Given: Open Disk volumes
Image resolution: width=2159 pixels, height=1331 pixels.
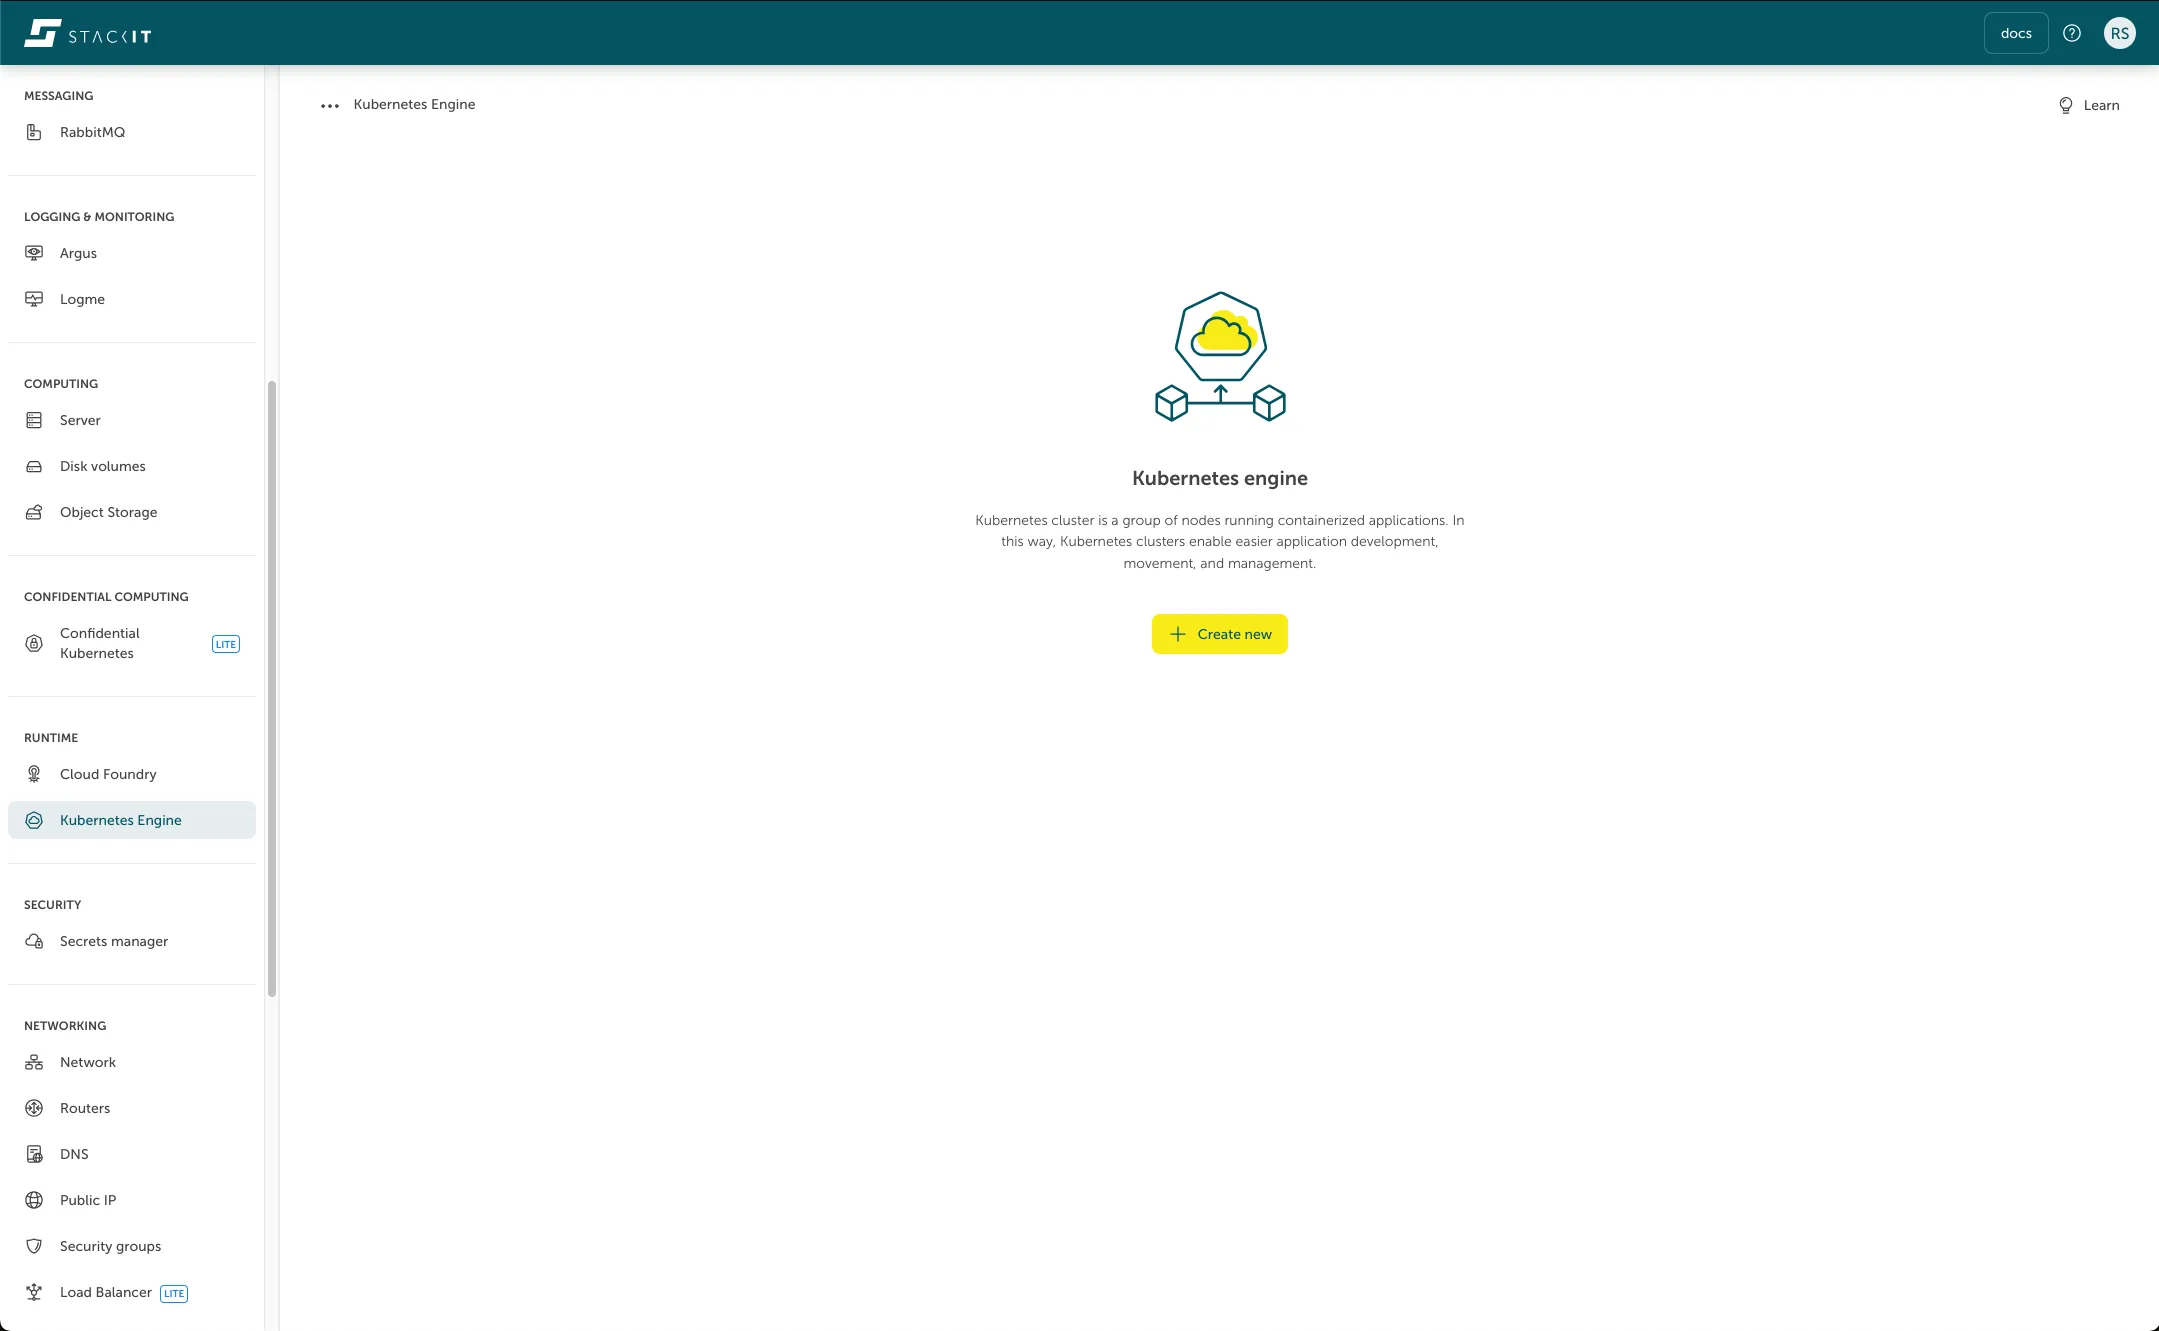Looking at the screenshot, I should (x=102, y=465).
